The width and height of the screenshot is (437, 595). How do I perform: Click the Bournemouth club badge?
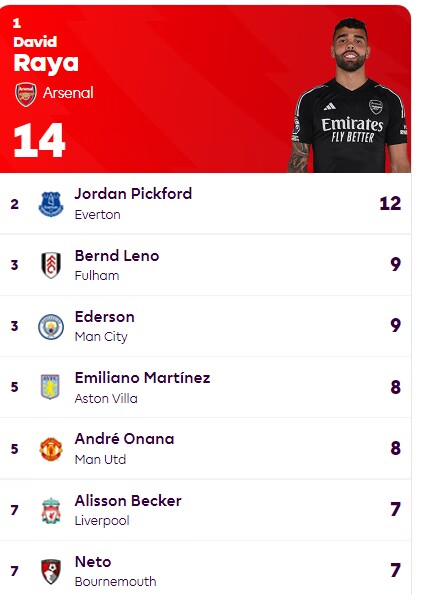tap(51, 571)
